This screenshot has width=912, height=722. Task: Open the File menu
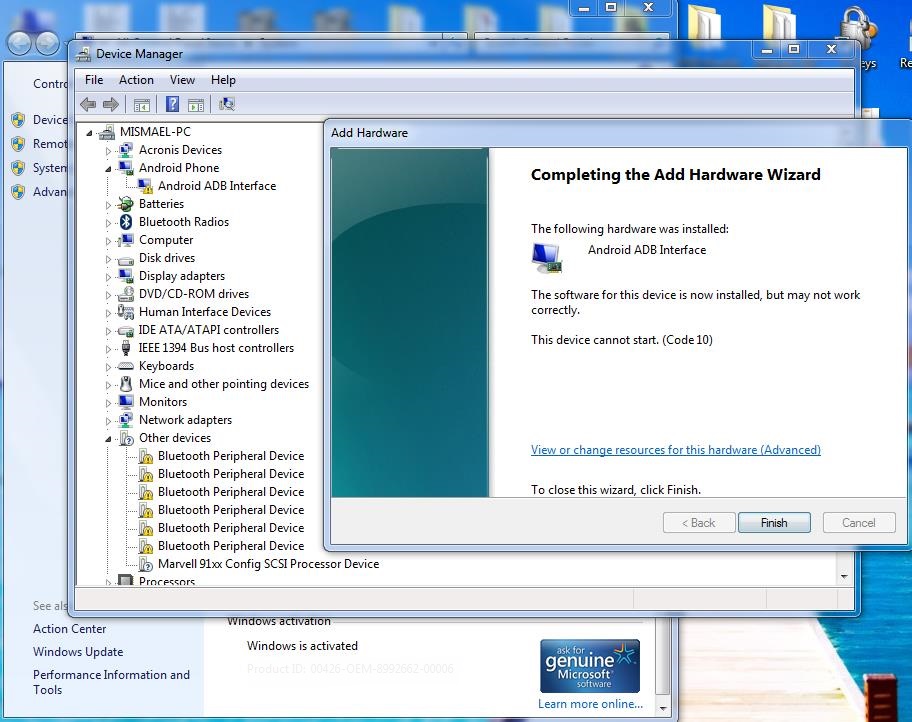94,80
